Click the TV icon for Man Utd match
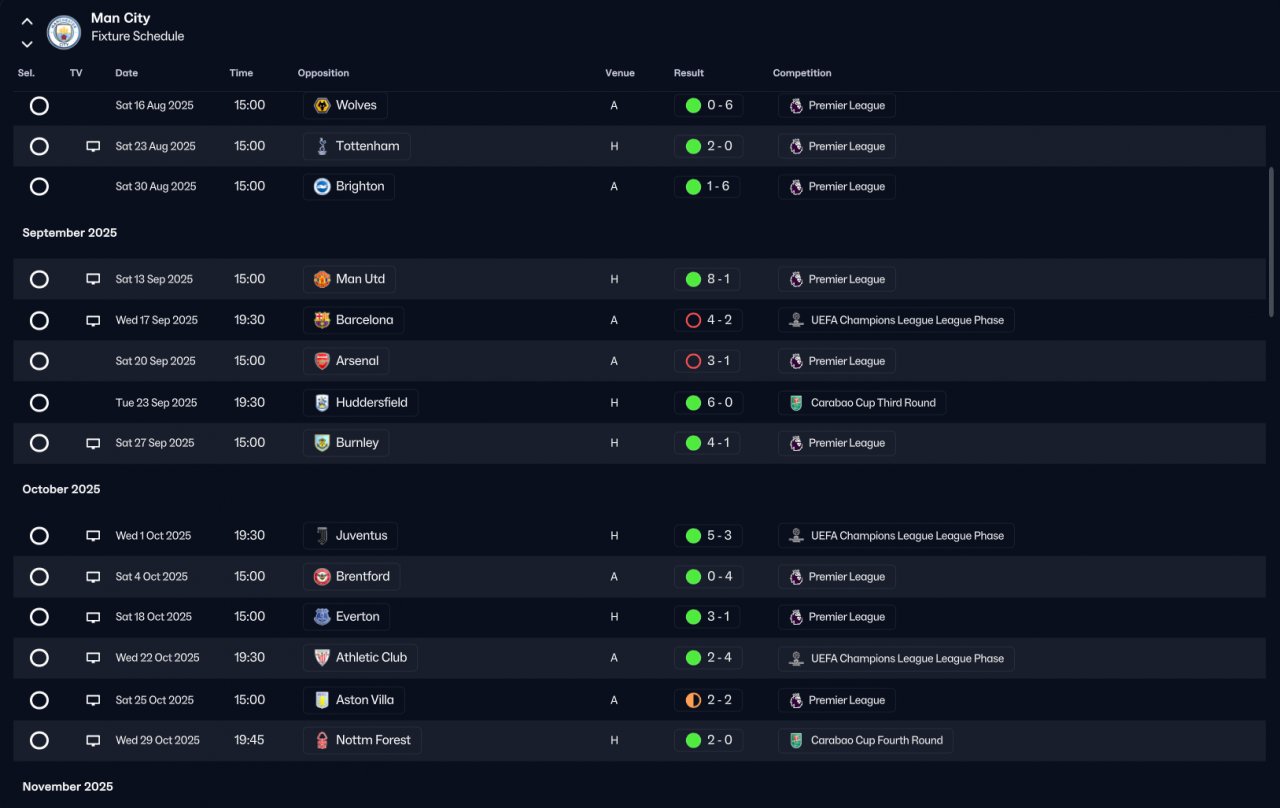 coord(93,279)
